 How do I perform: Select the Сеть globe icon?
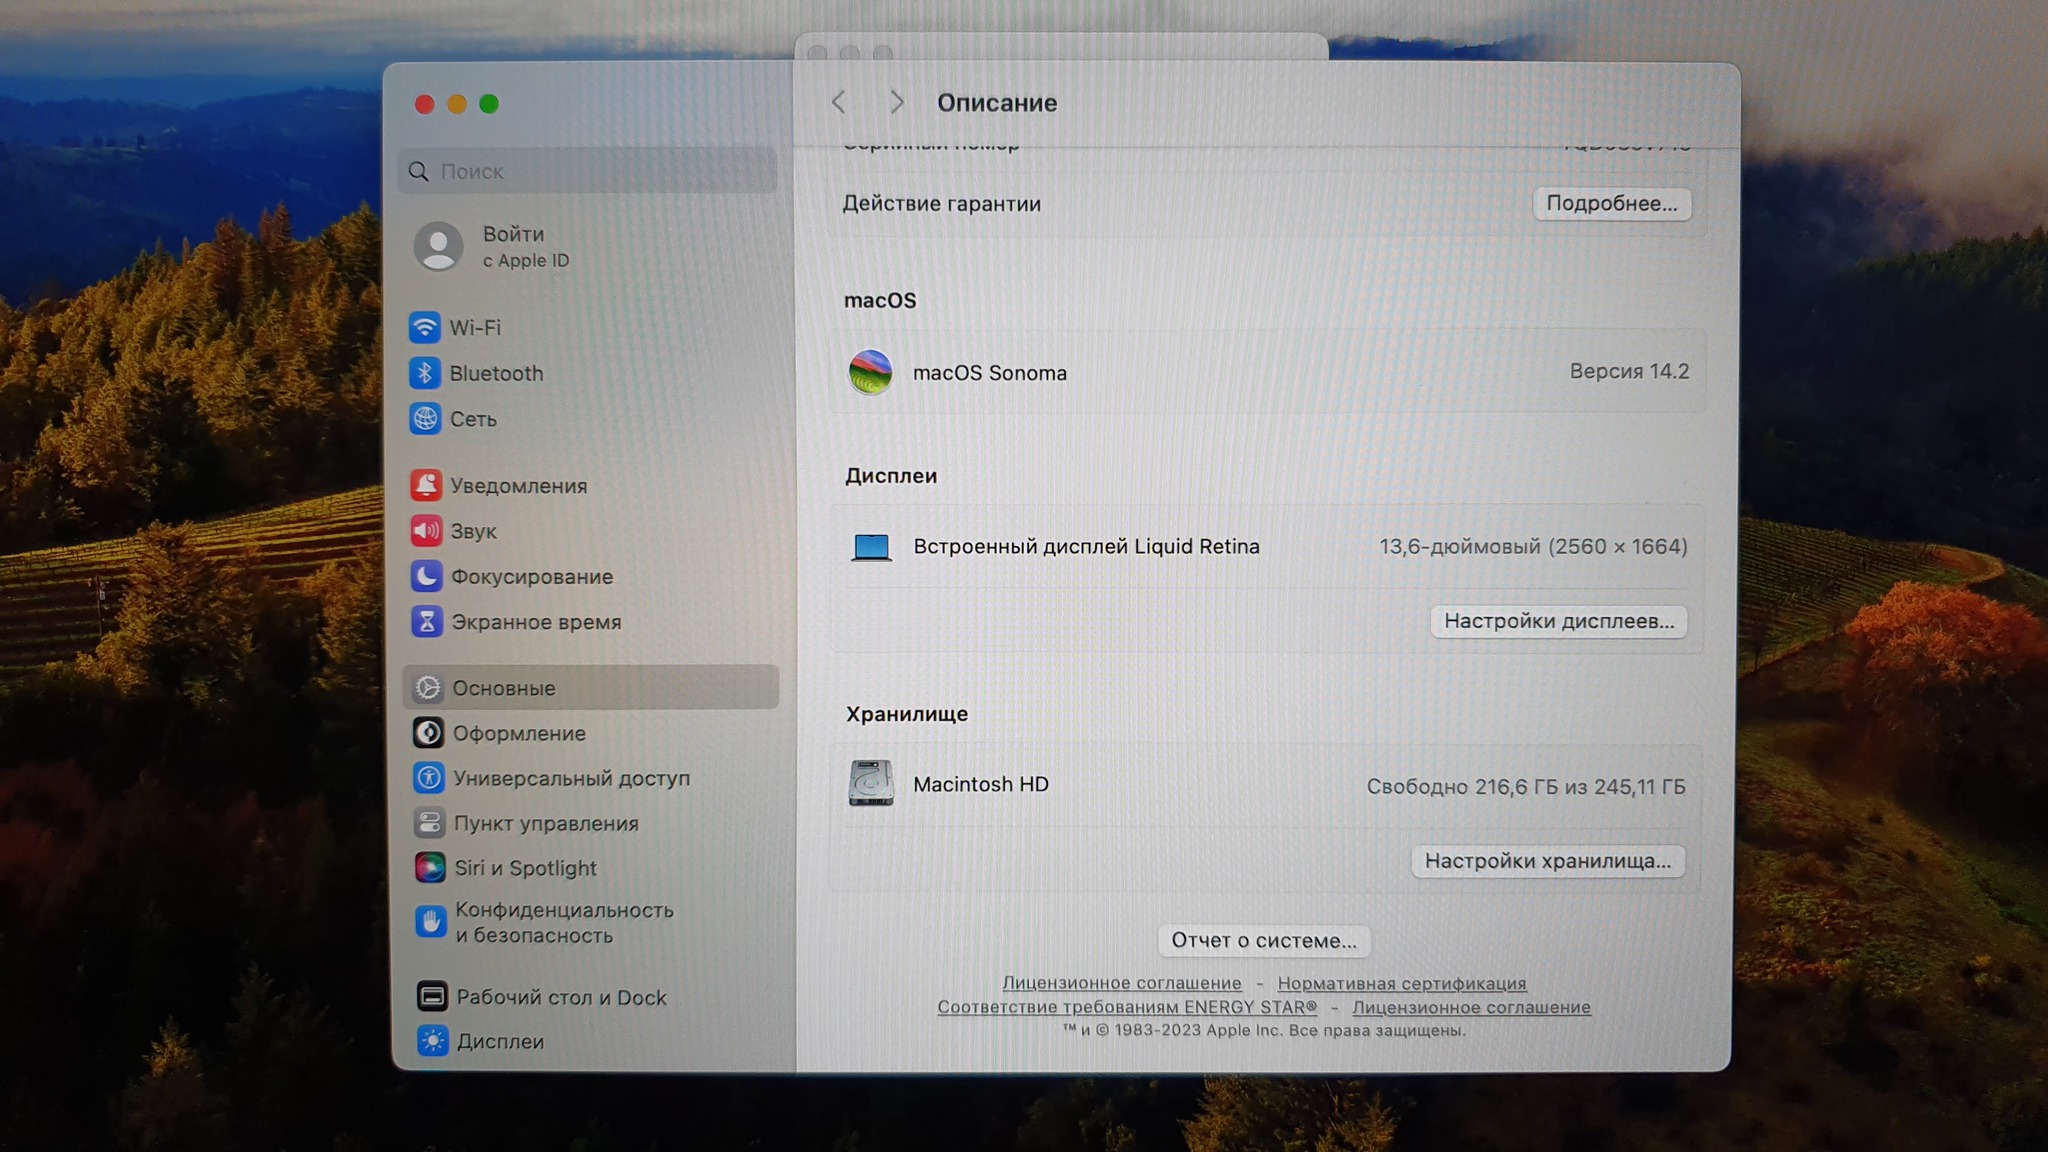click(425, 419)
